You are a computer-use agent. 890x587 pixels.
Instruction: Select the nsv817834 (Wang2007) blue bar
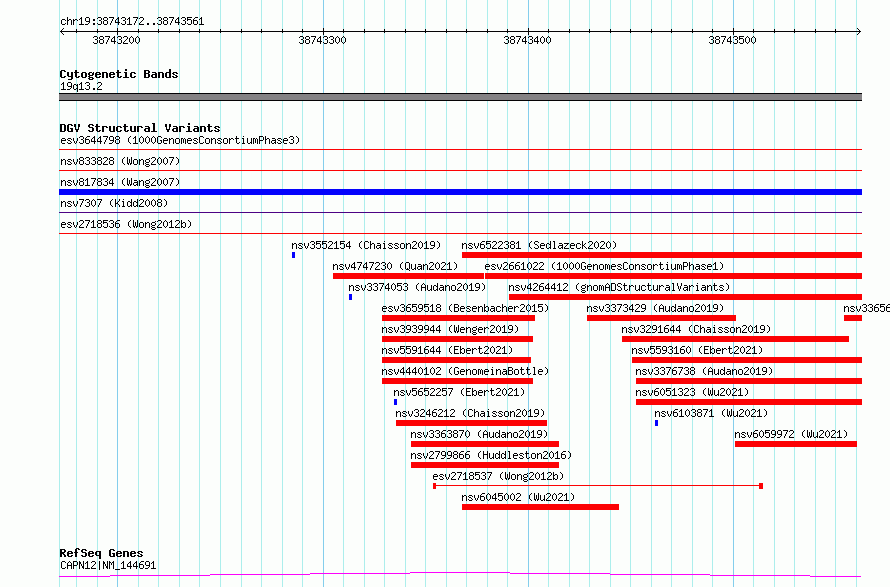click(x=460, y=192)
